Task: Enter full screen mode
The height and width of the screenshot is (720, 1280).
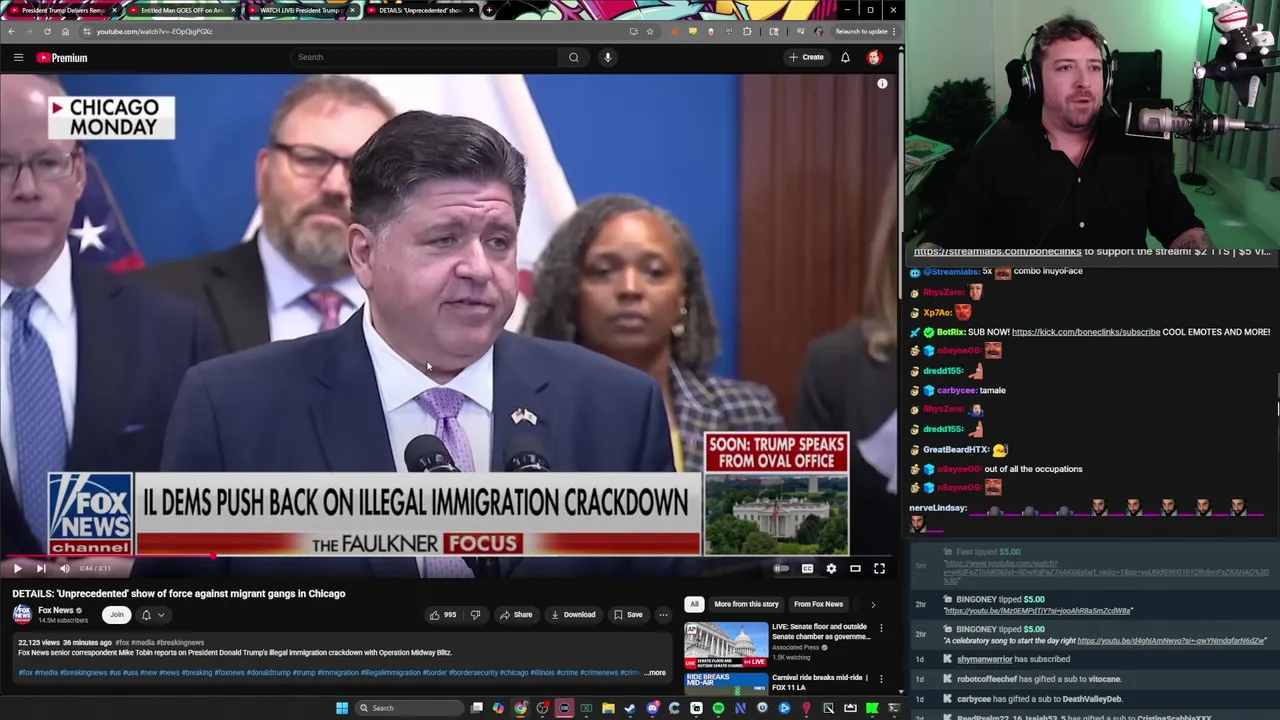Action: coord(879,568)
